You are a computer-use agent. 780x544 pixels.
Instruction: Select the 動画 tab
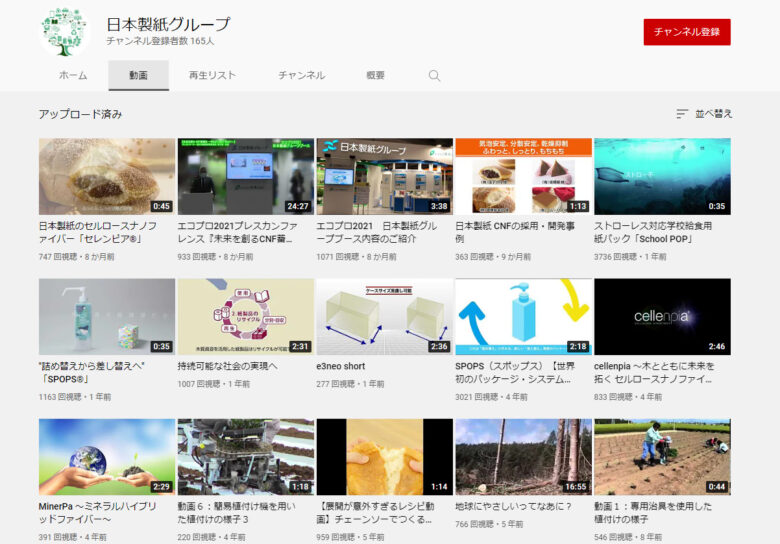click(138, 75)
